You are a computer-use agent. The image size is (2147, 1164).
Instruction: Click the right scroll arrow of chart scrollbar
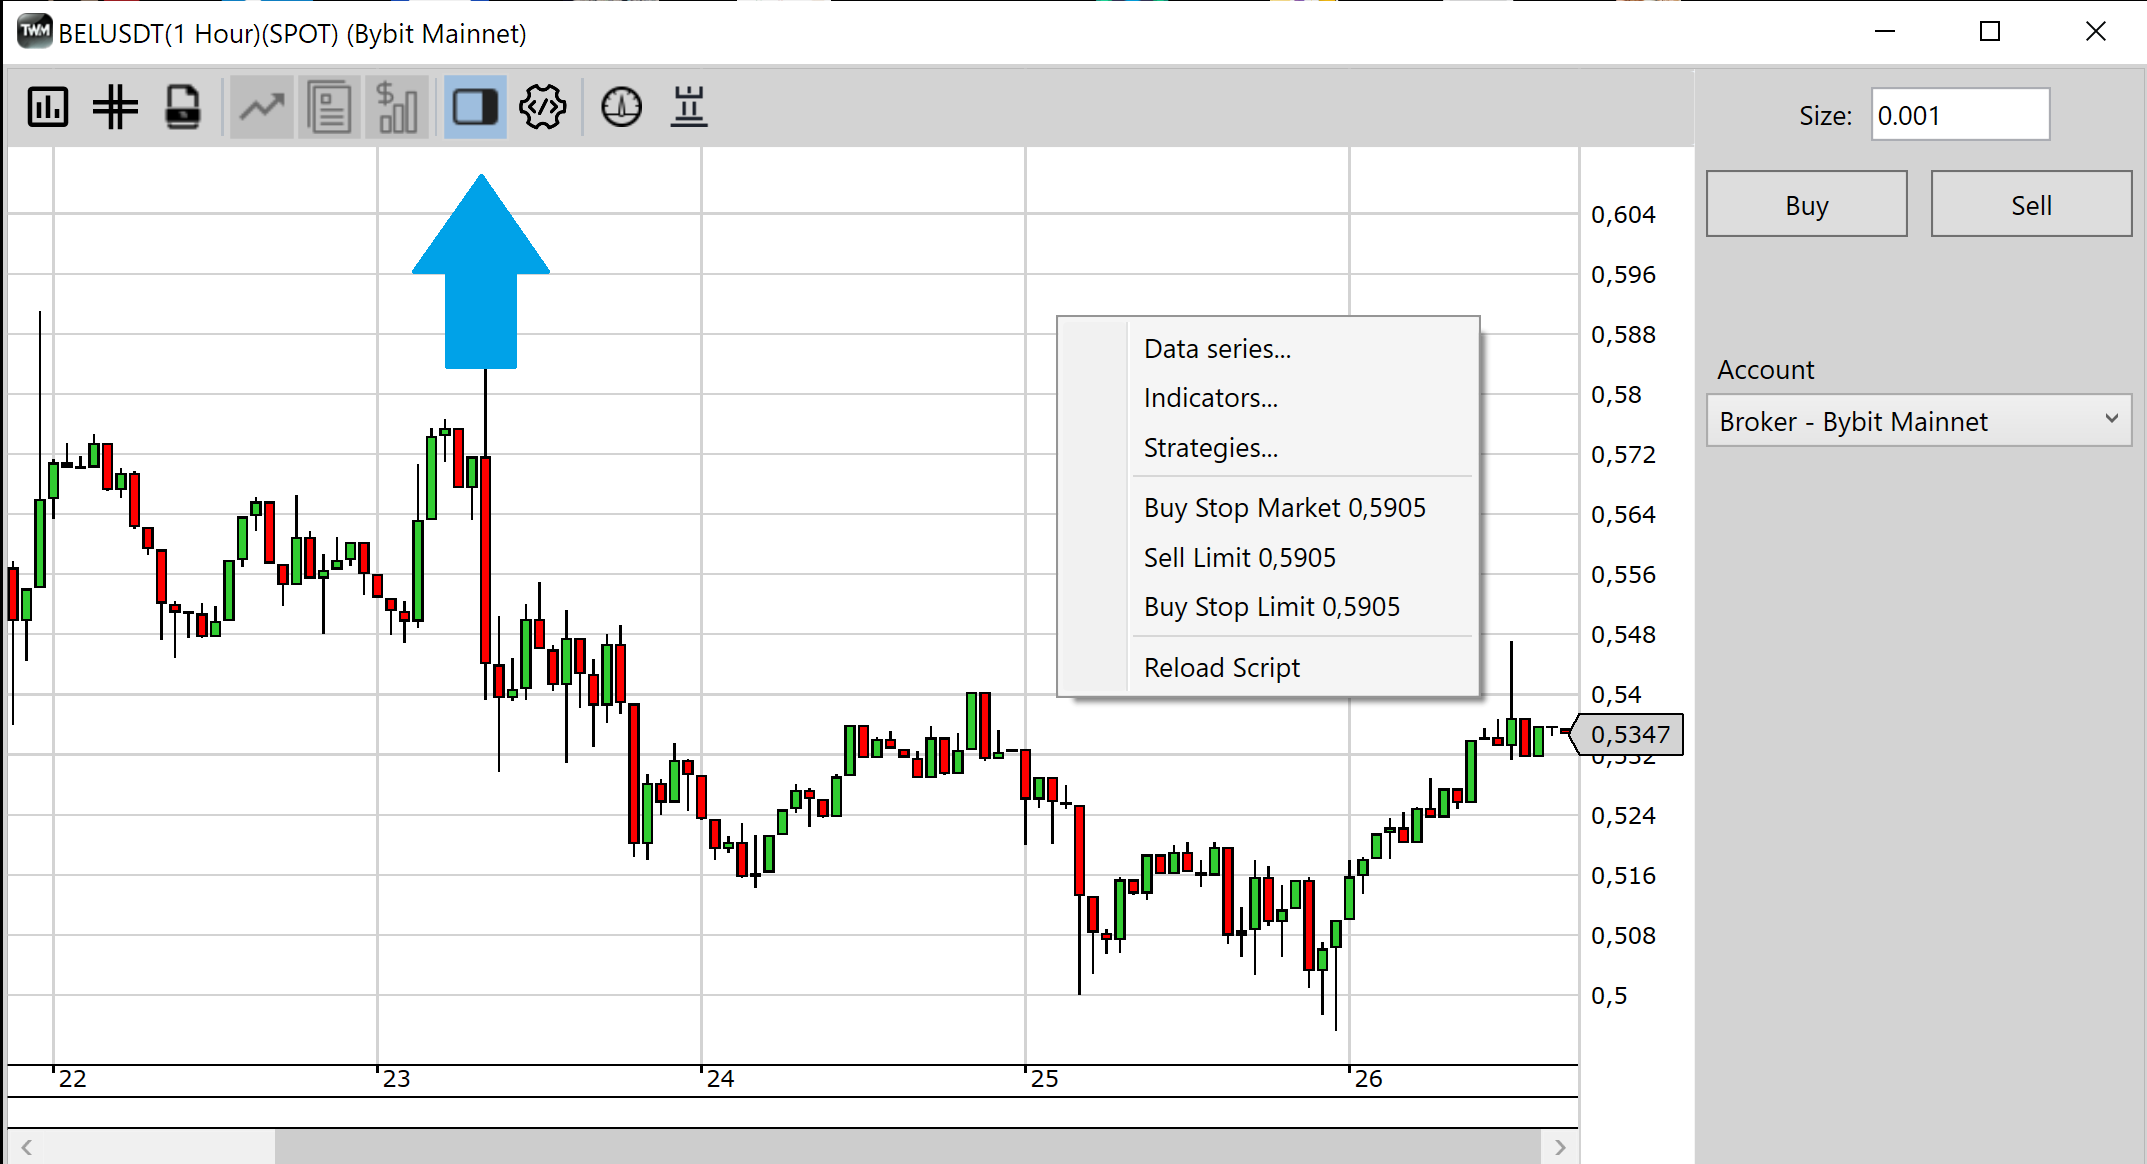(x=1560, y=1147)
